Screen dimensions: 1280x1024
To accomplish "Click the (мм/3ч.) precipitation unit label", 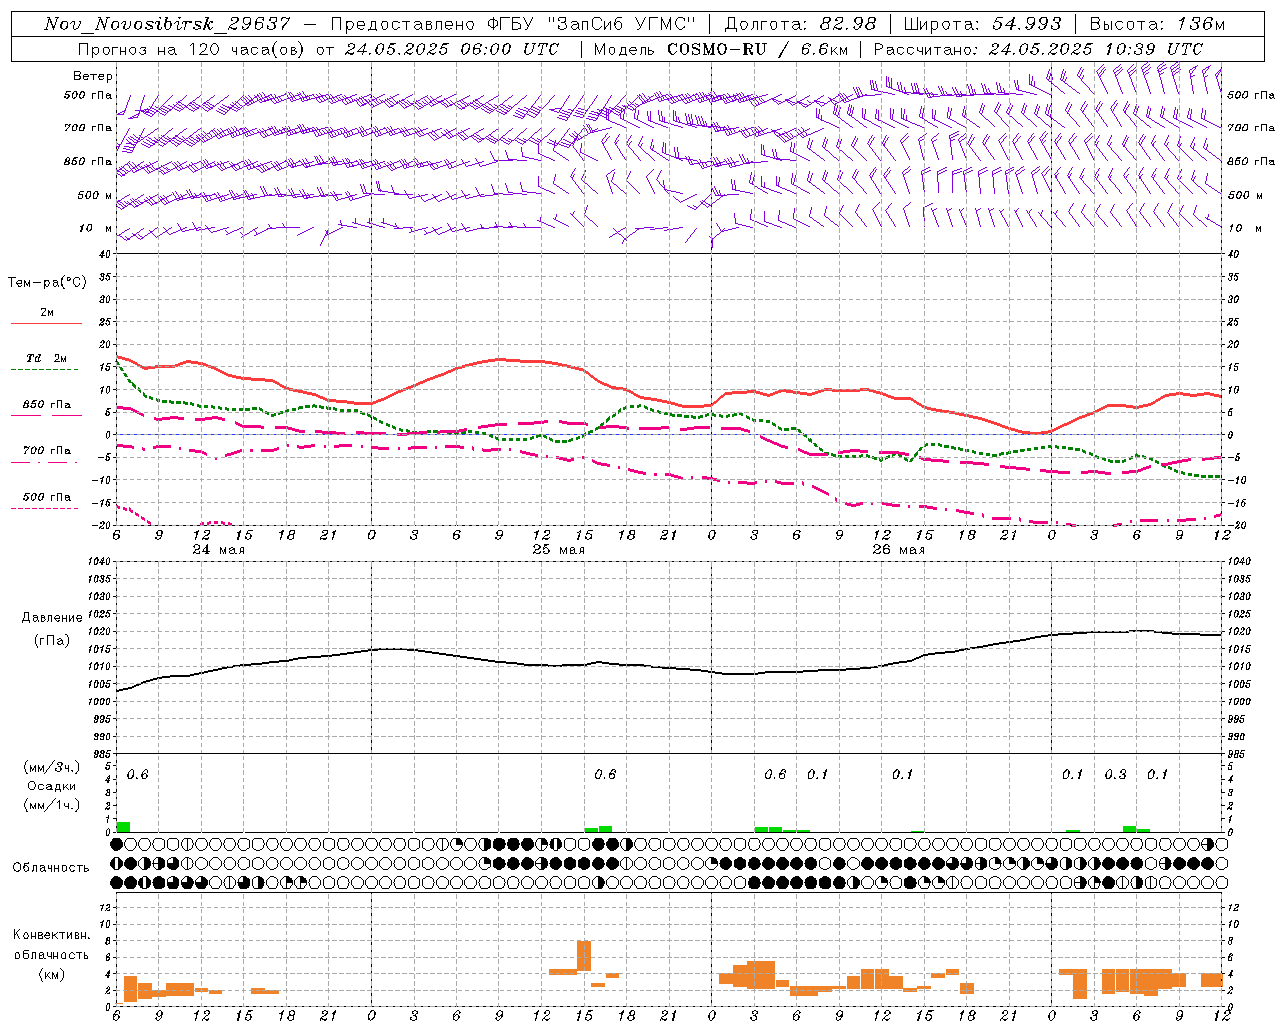I will coord(52,767).
